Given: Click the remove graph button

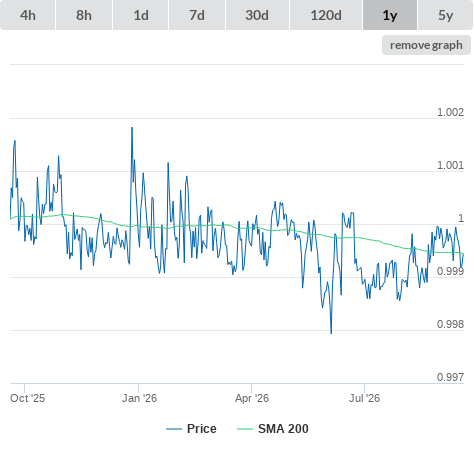Looking at the screenshot, I should (x=426, y=45).
